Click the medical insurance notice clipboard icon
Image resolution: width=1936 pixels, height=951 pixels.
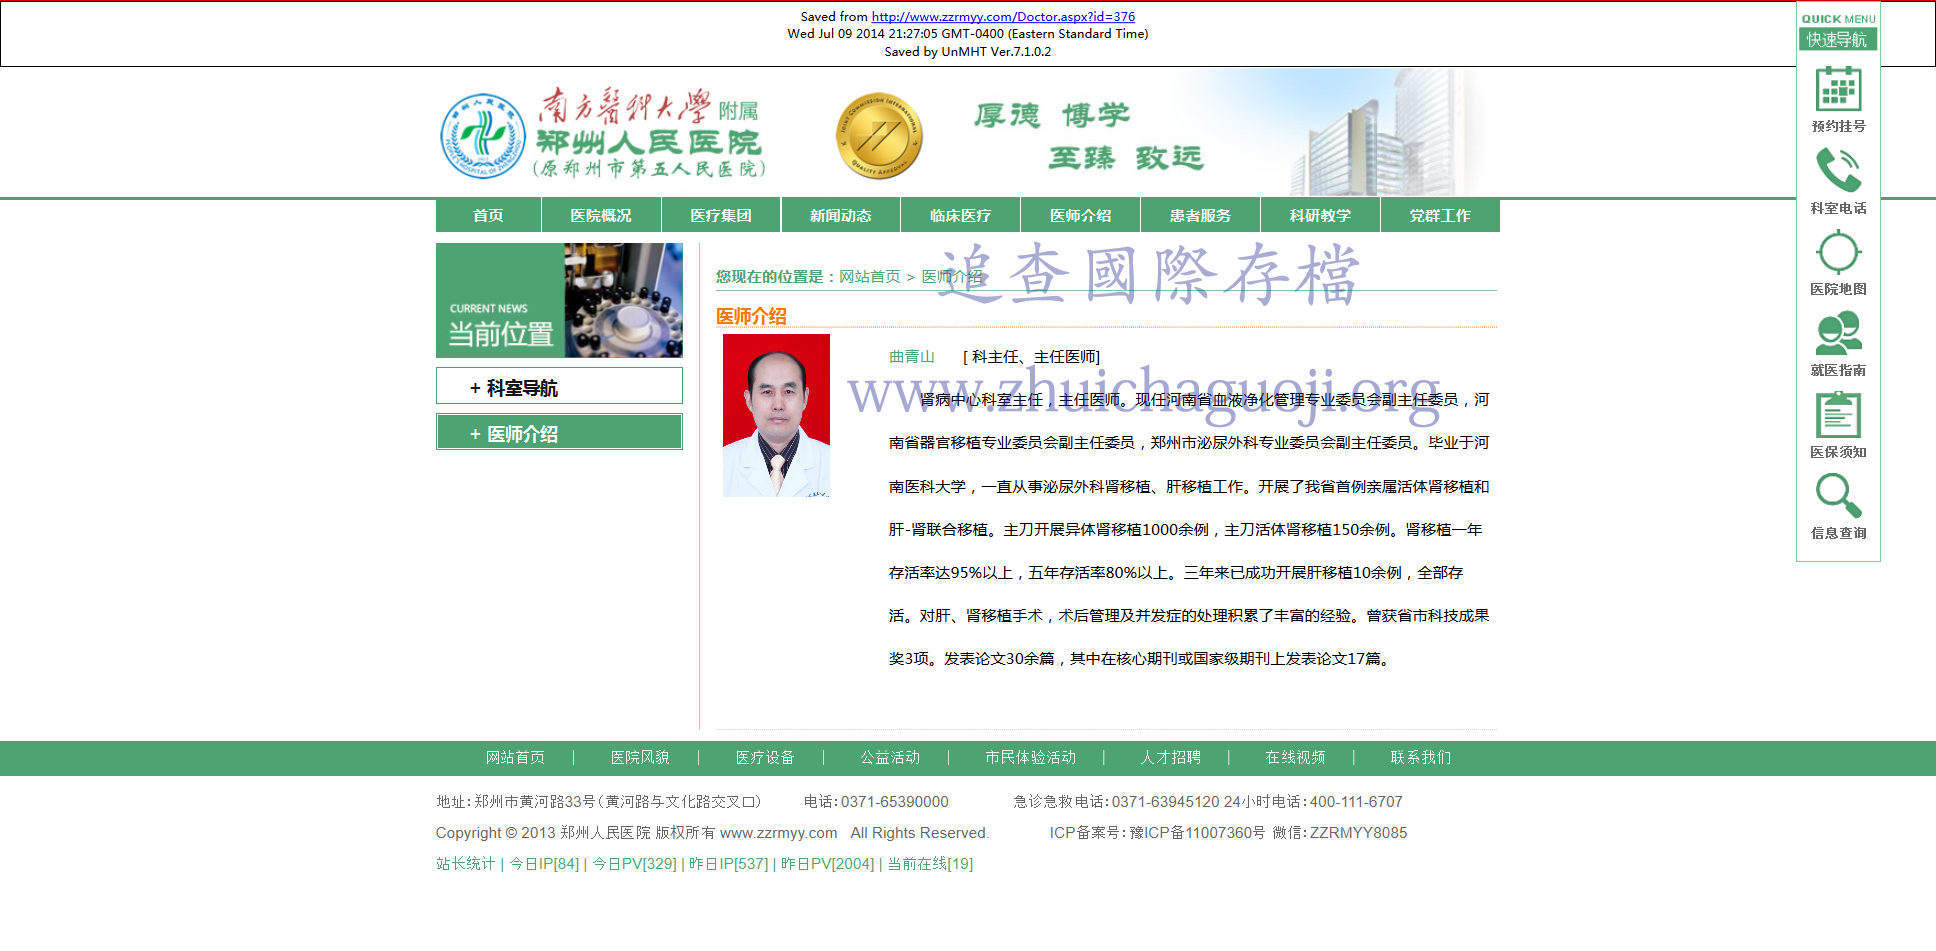tap(1838, 415)
